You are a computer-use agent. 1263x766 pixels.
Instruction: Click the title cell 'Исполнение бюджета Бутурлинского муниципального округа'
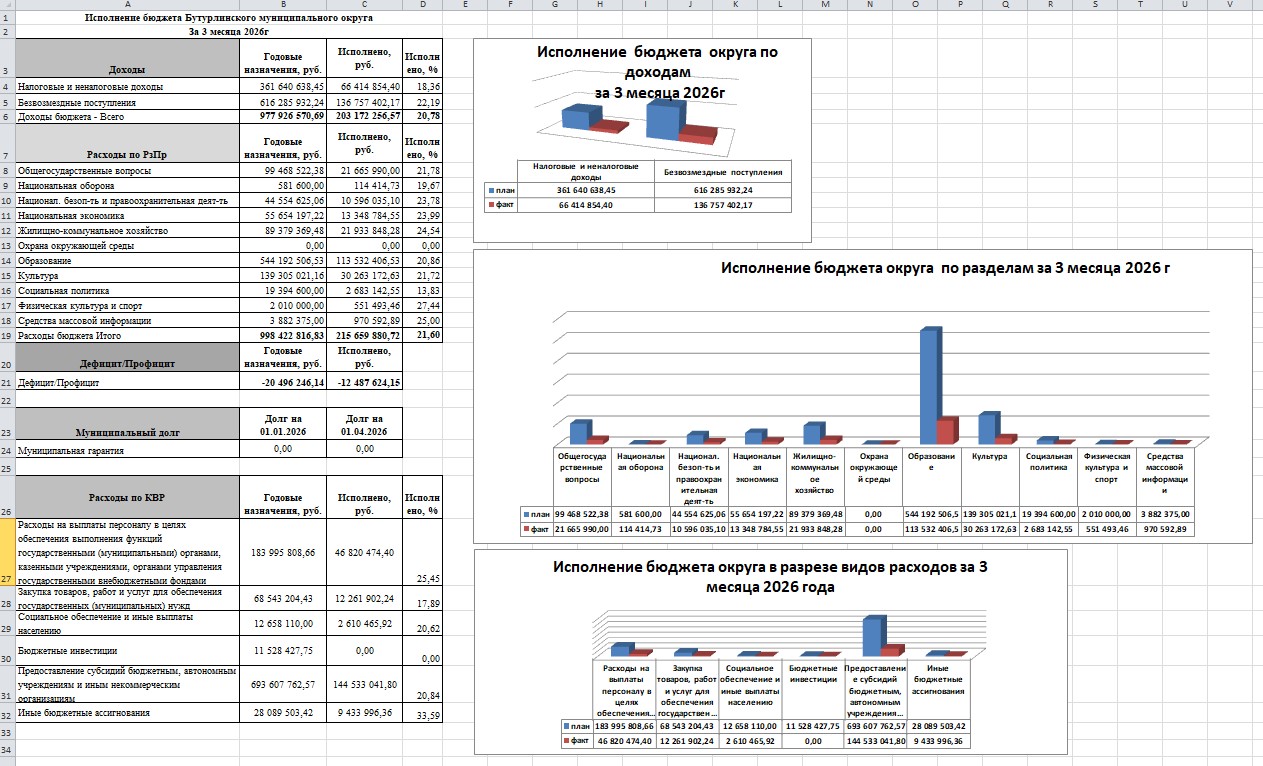click(x=229, y=18)
